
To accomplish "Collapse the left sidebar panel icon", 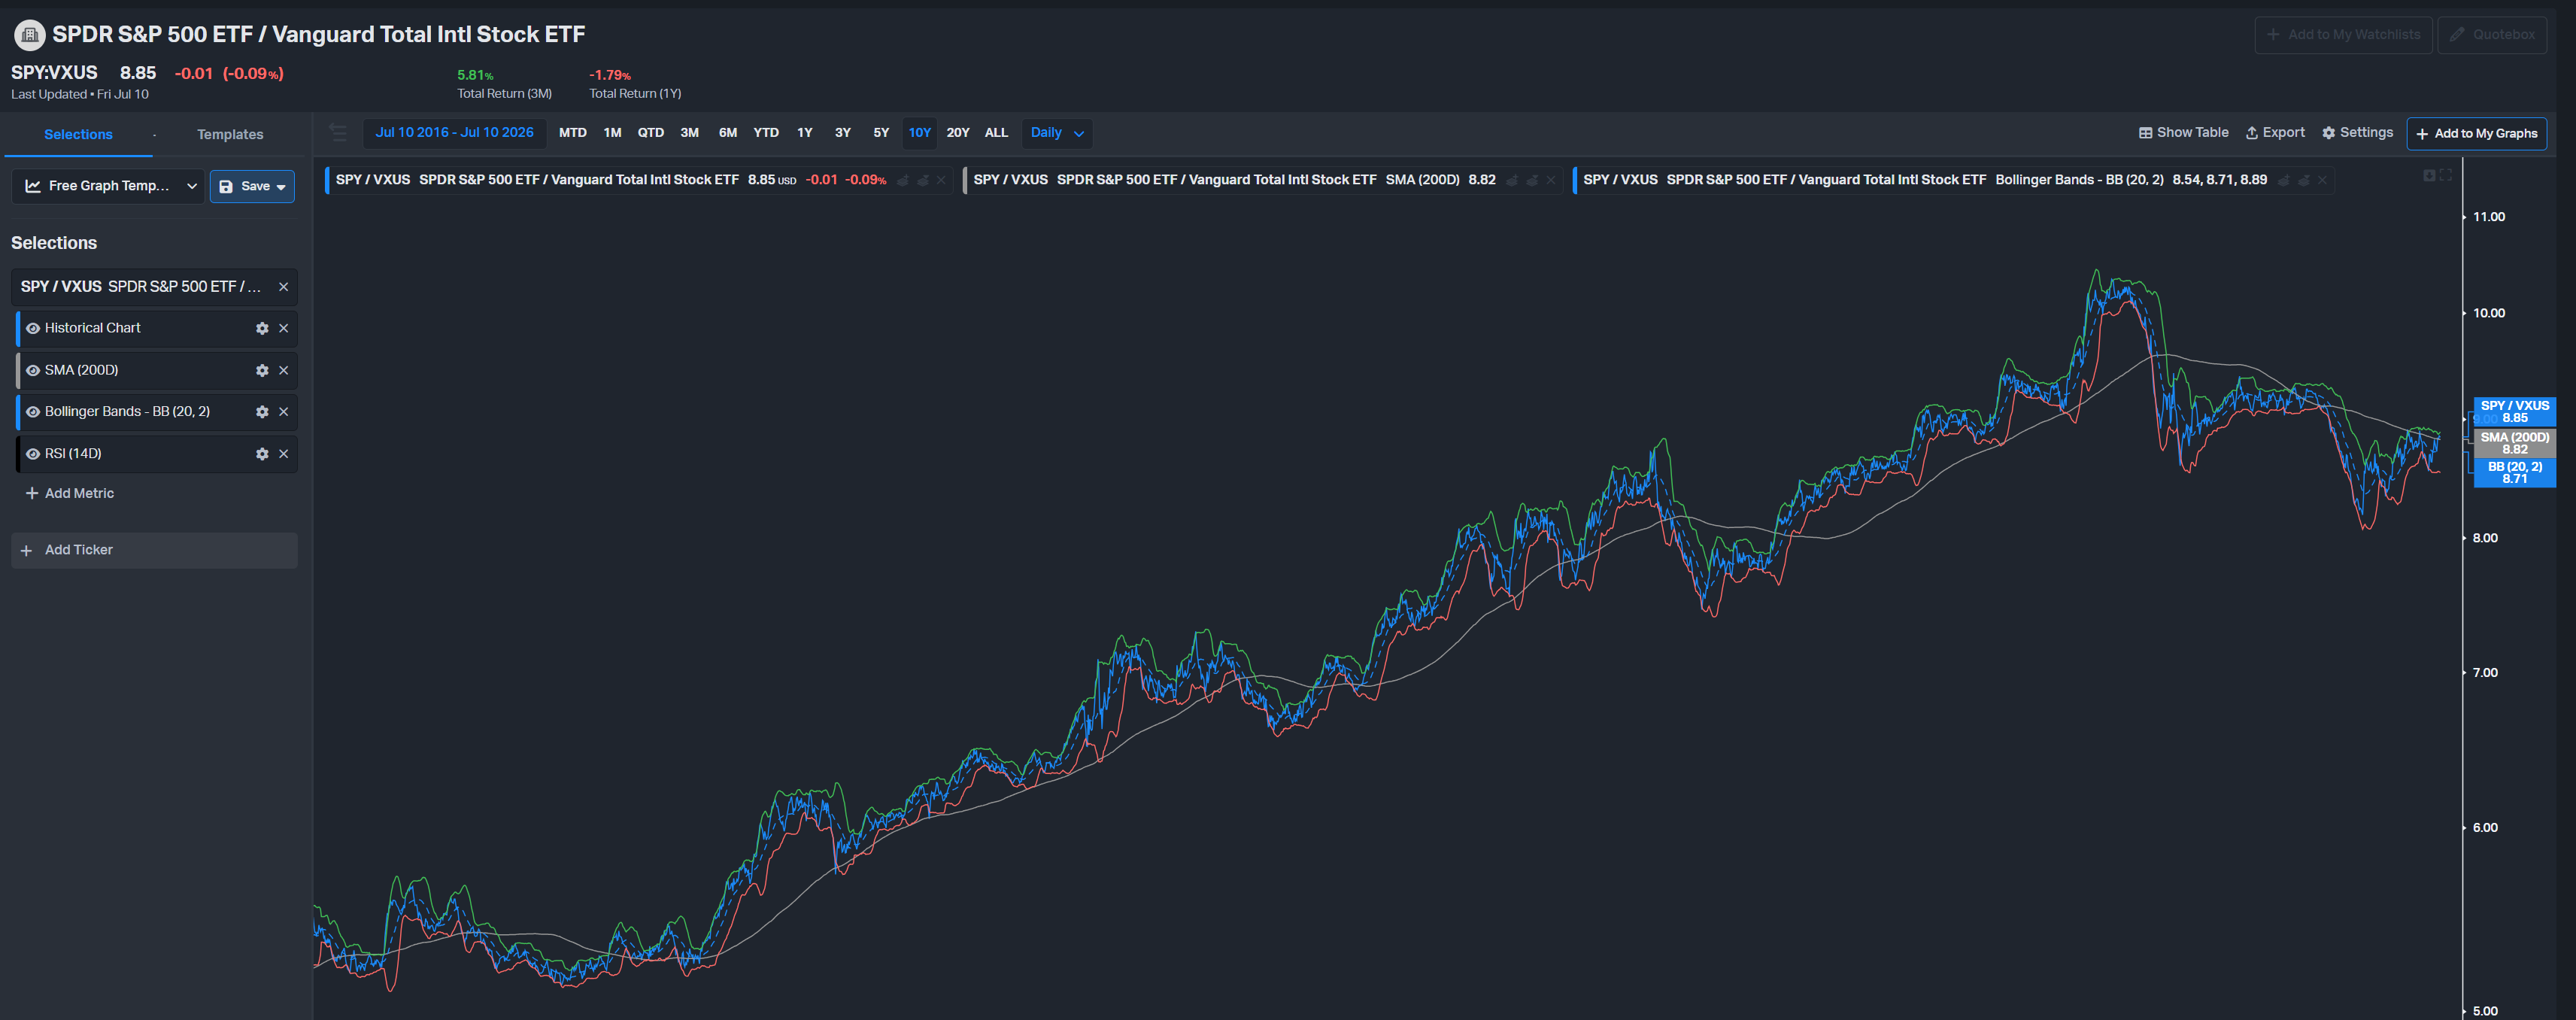I will coord(338,133).
